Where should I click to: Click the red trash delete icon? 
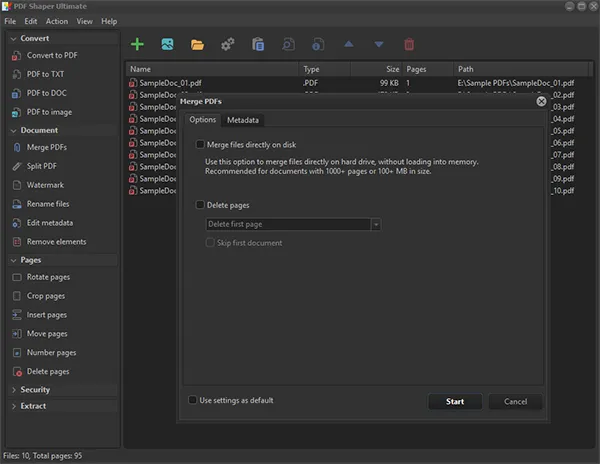[x=408, y=44]
